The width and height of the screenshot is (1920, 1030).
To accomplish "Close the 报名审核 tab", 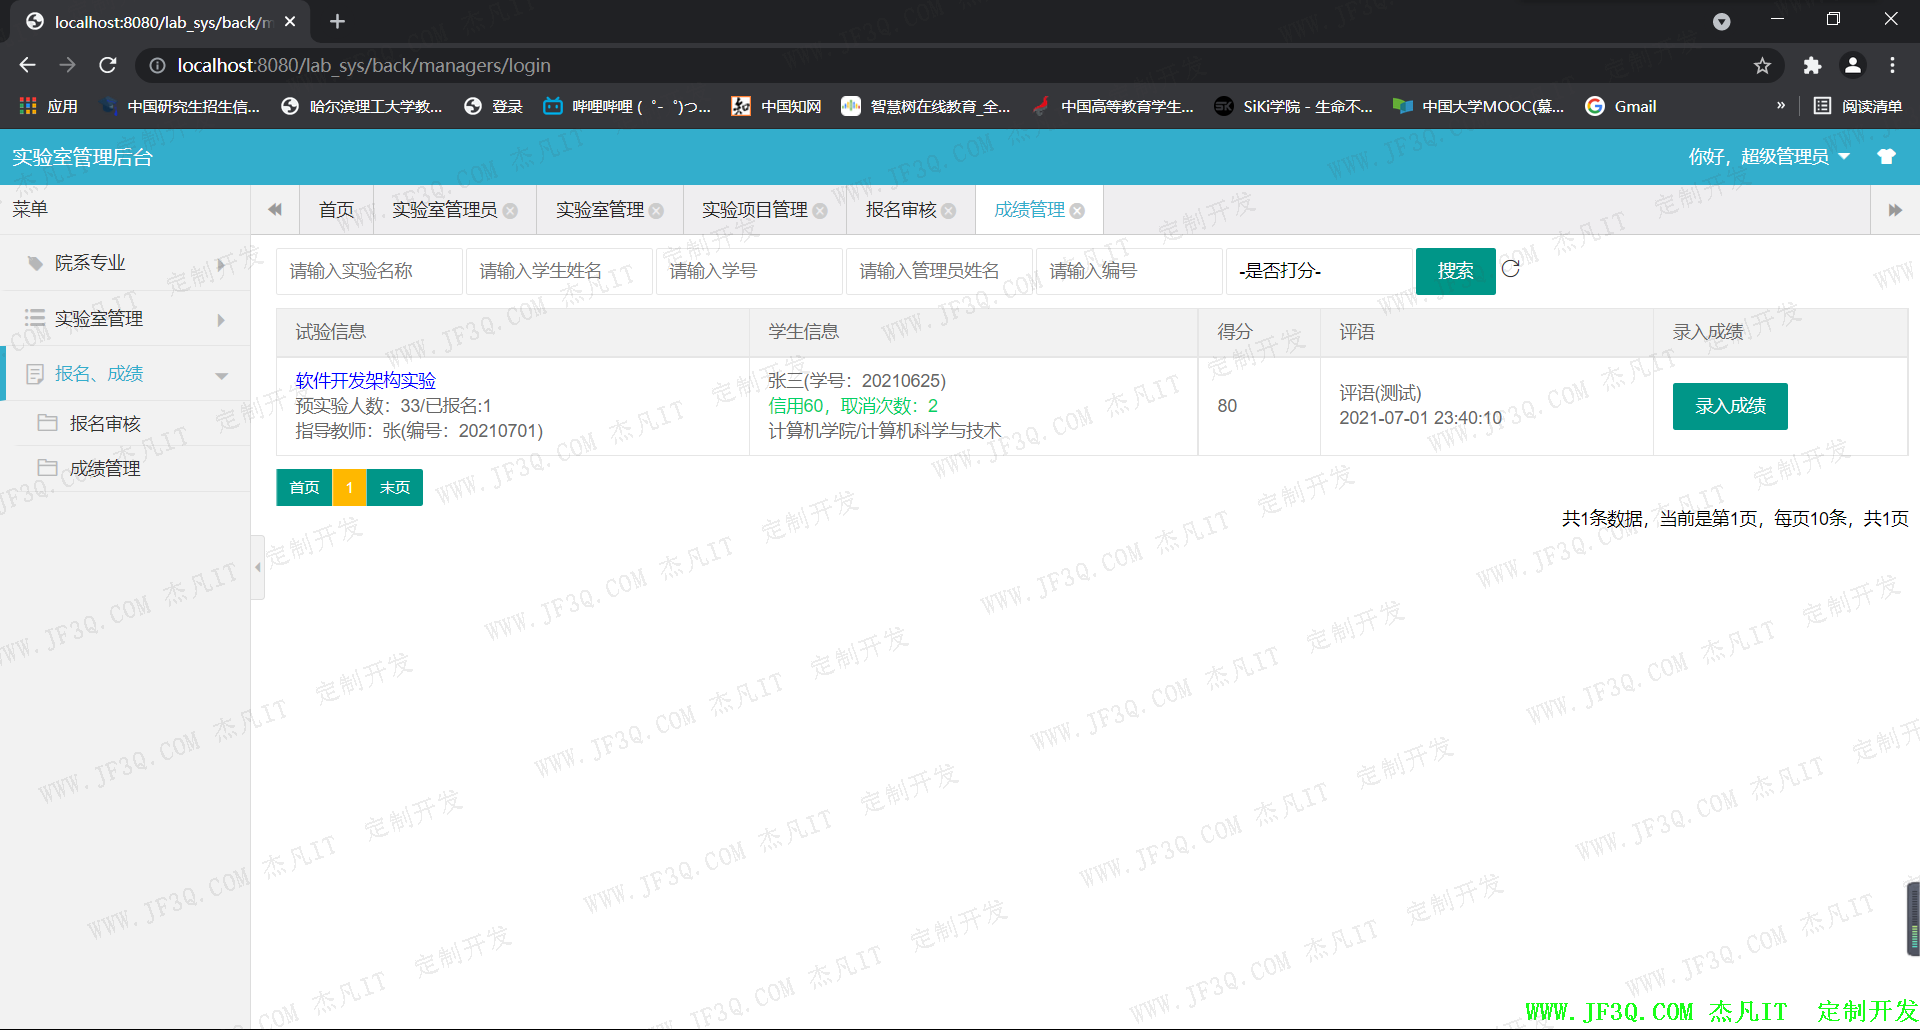I will pyautogui.click(x=949, y=211).
